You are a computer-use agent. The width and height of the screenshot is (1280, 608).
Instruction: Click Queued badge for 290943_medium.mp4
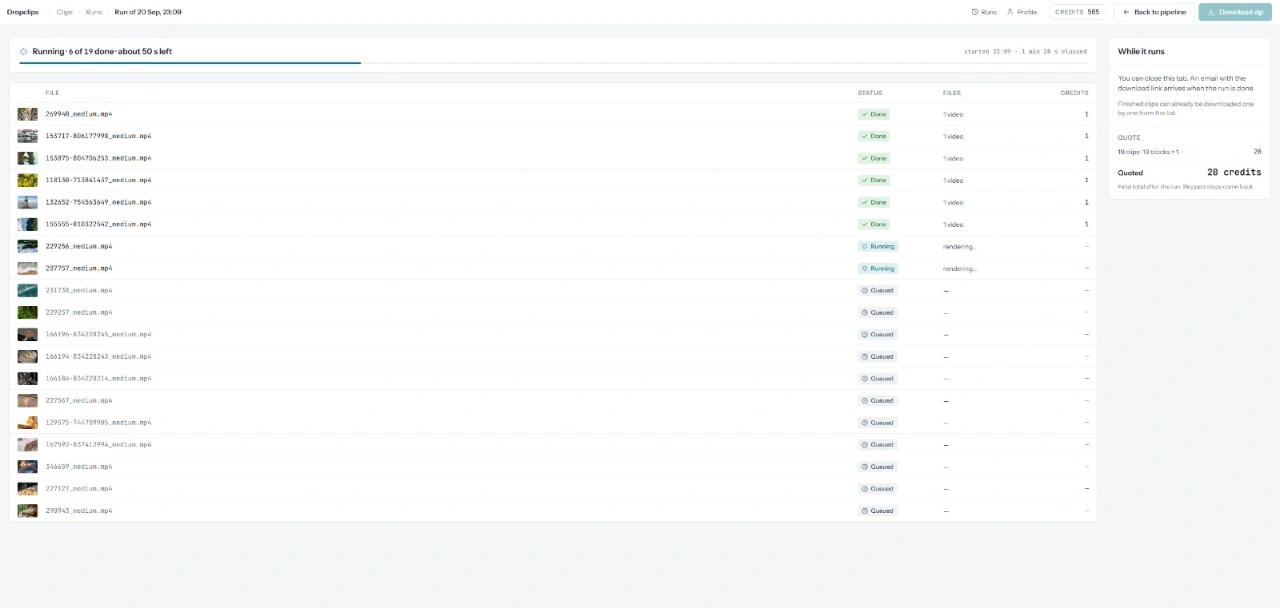tap(878, 510)
